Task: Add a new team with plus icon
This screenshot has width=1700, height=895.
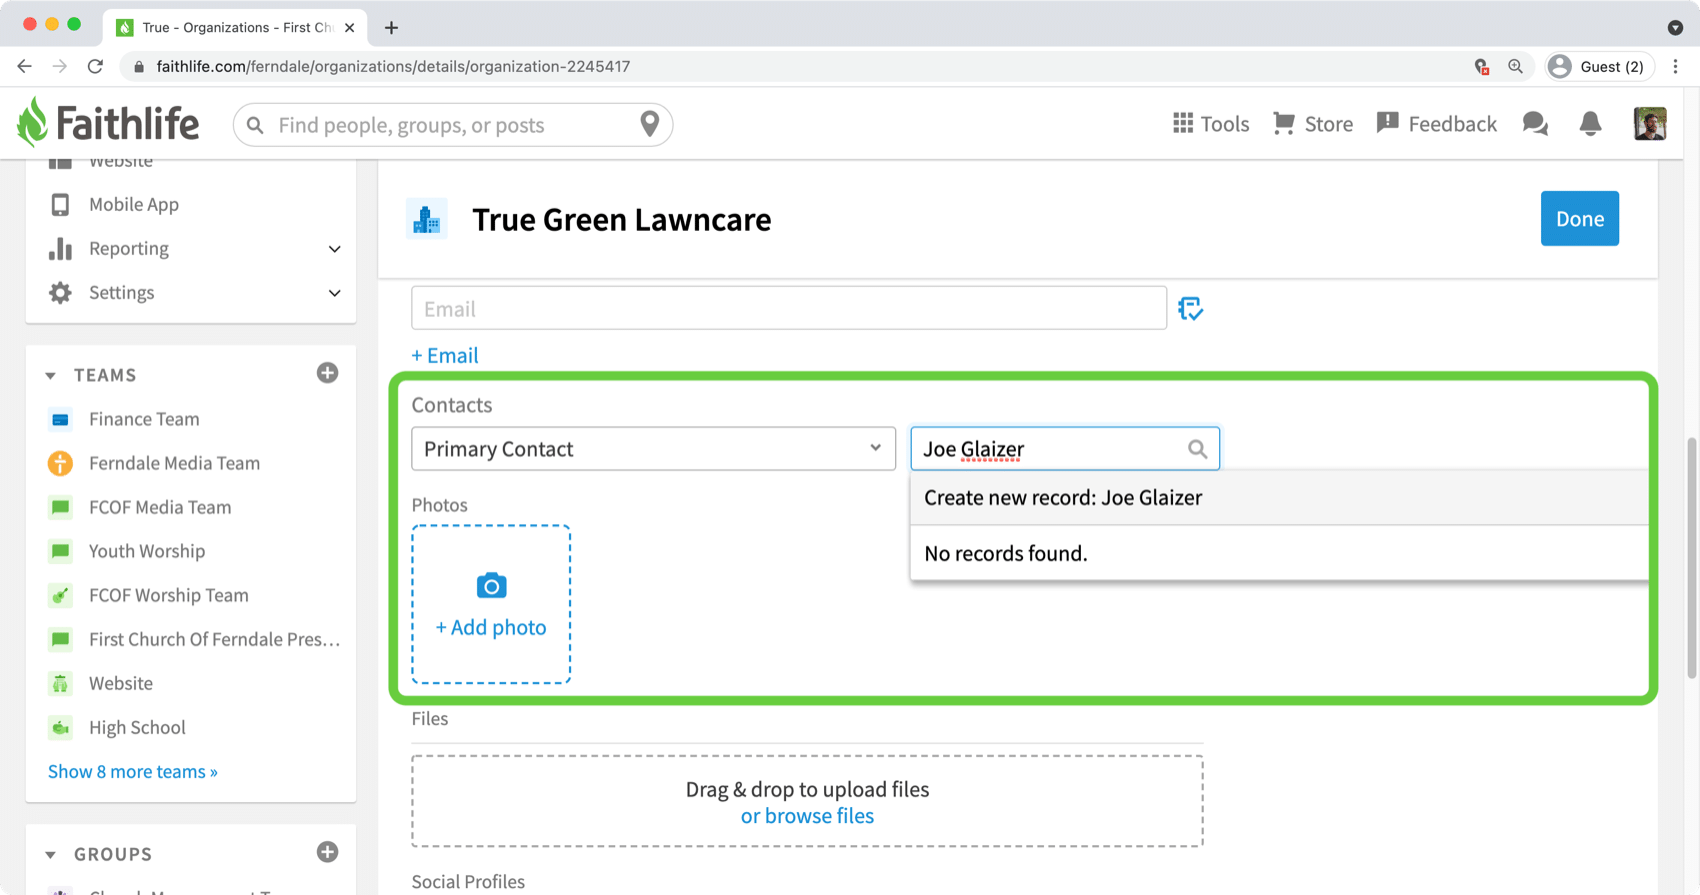Action: [x=327, y=373]
